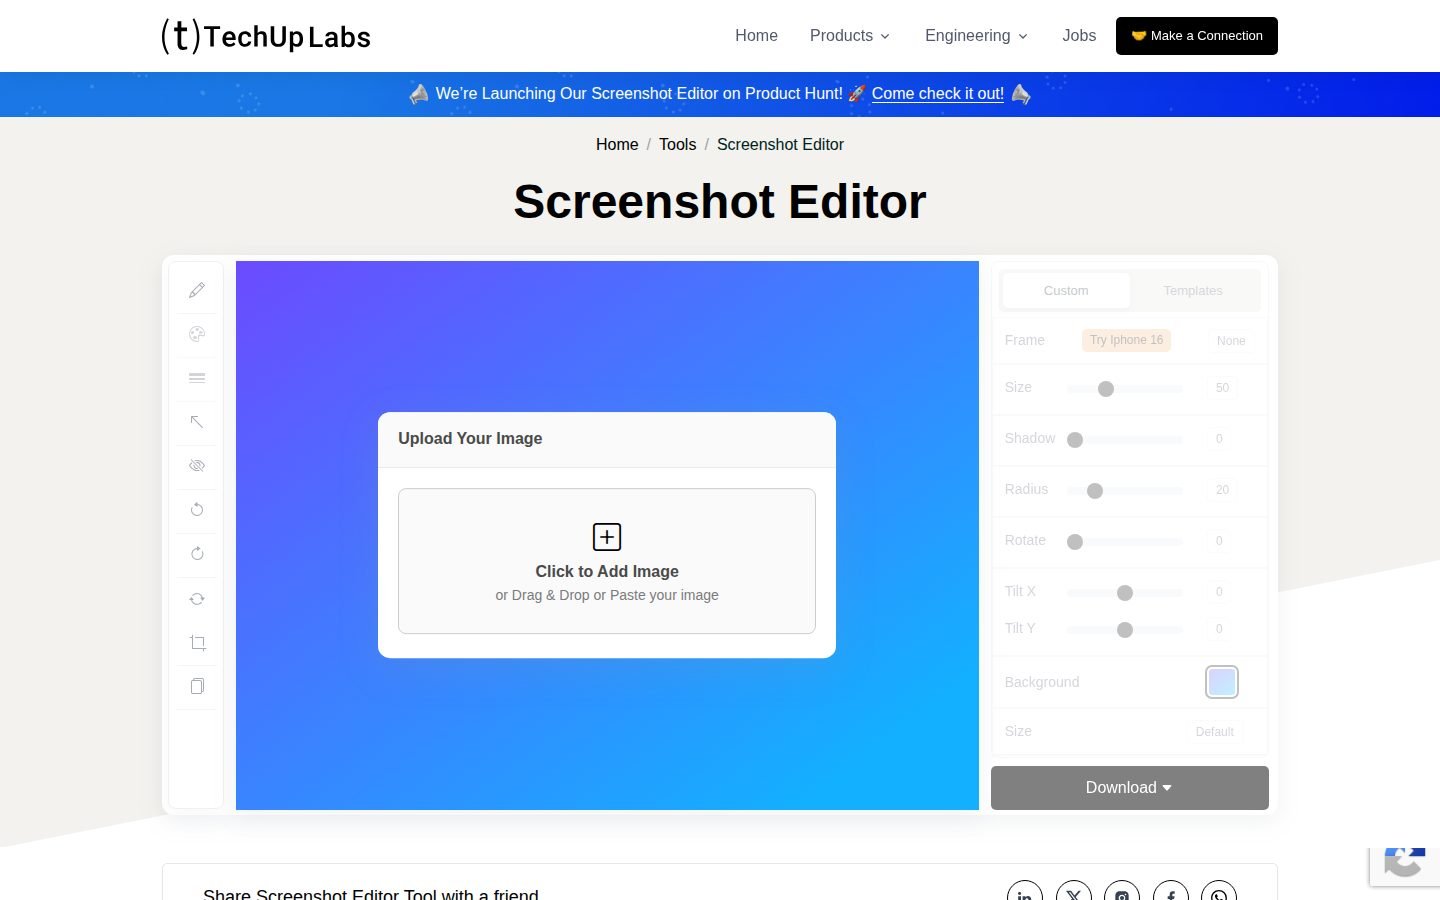Select the pencil draw tool
The width and height of the screenshot is (1440, 900).
197,290
